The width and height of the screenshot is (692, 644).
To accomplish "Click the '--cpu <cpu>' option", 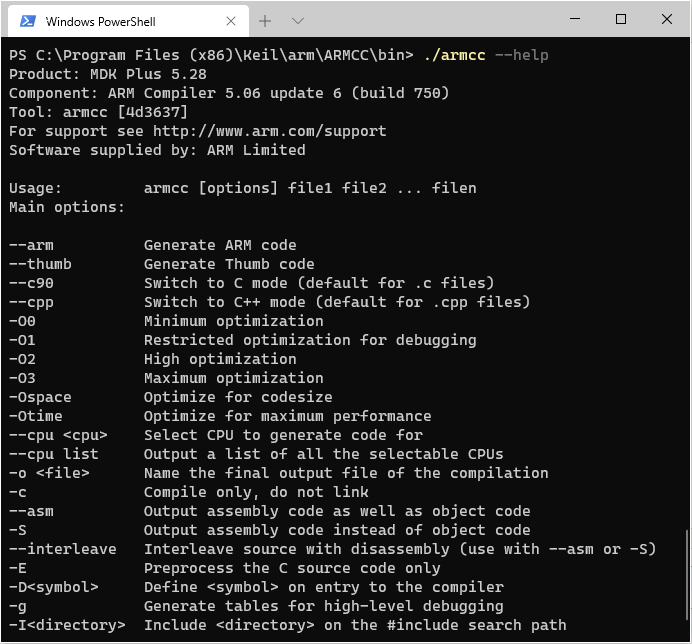I will click(58, 435).
